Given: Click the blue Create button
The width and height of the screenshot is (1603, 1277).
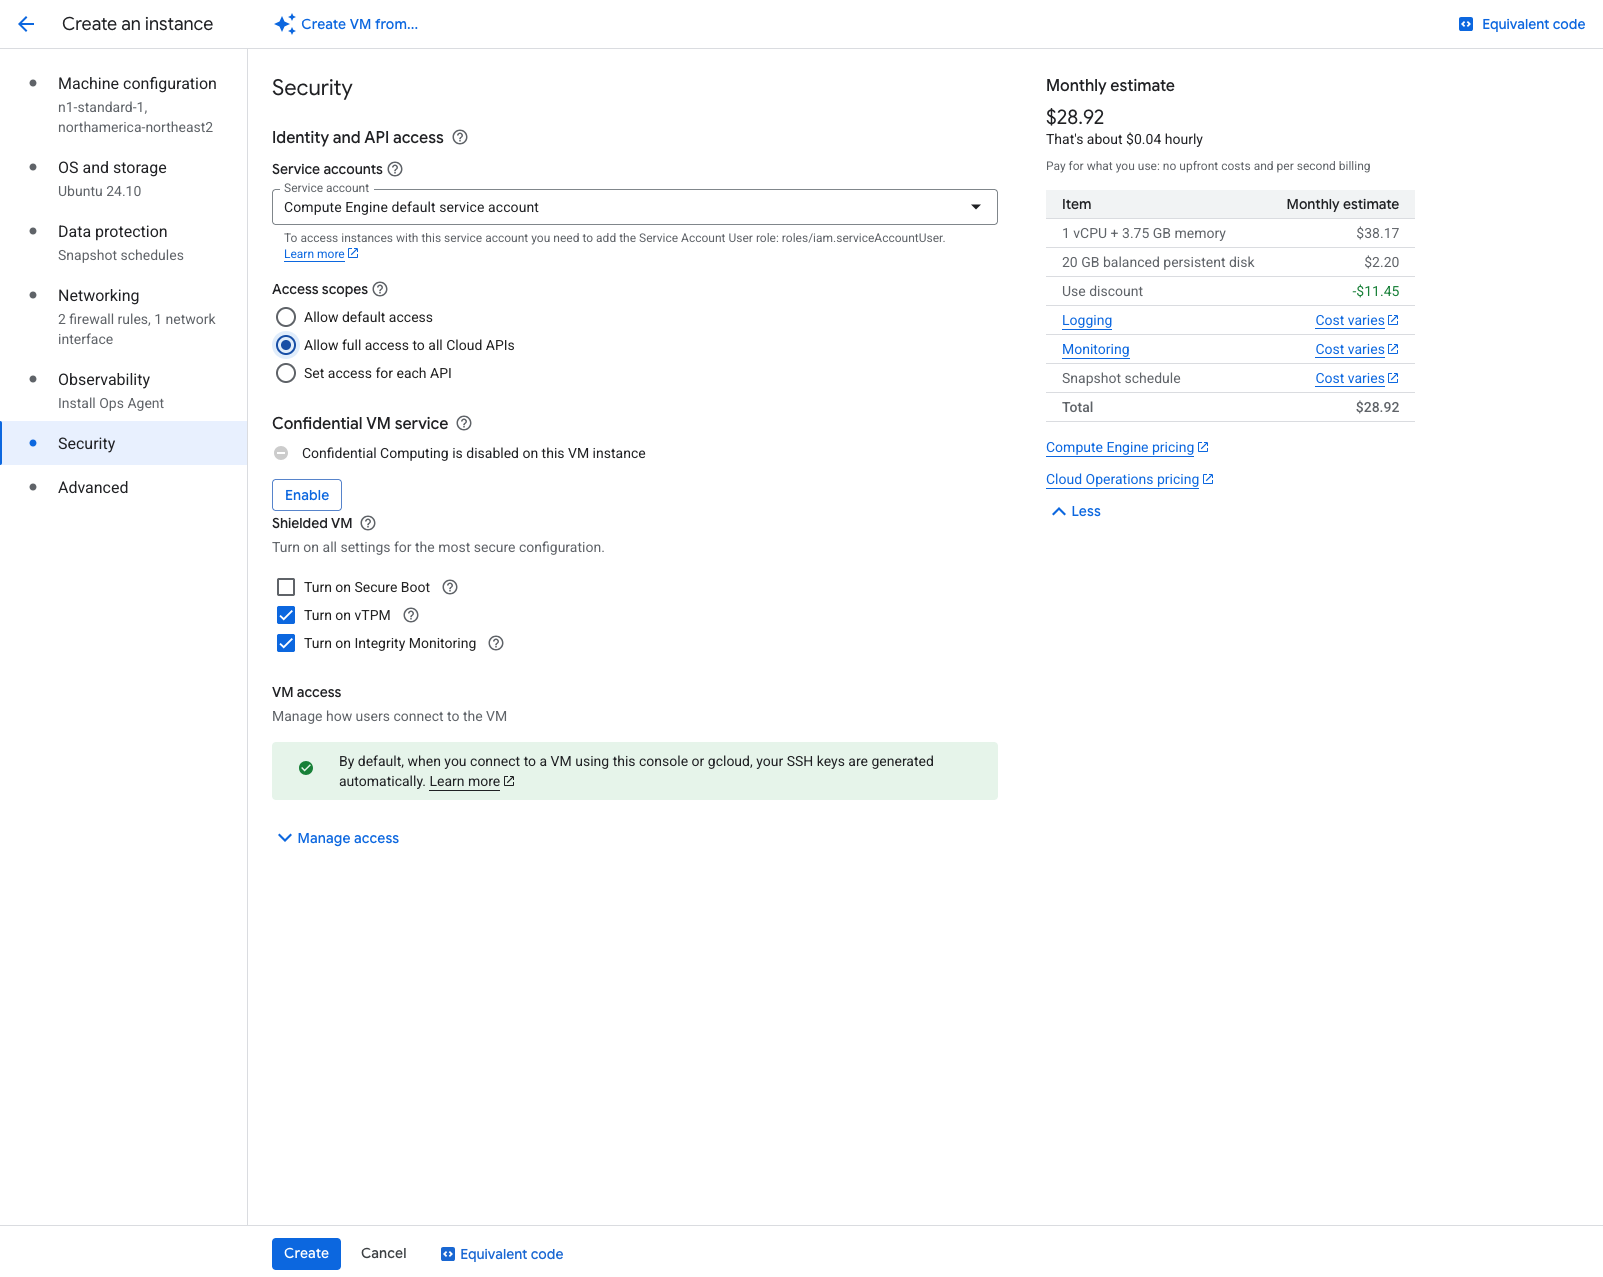Looking at the screenshot, I should 306,1253.
